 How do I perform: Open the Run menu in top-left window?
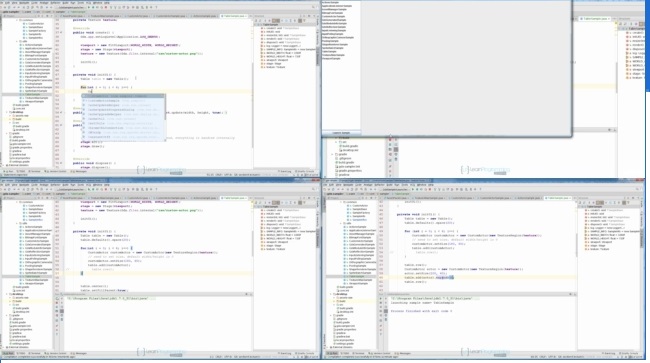click(73, 2)
